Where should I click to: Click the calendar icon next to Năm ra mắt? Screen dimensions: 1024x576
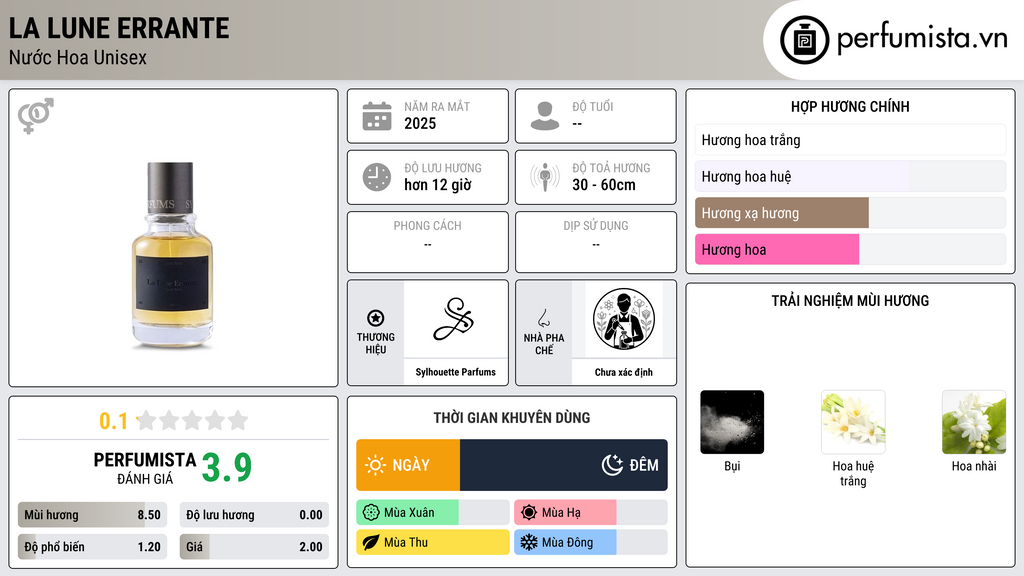tap(377, 116)
